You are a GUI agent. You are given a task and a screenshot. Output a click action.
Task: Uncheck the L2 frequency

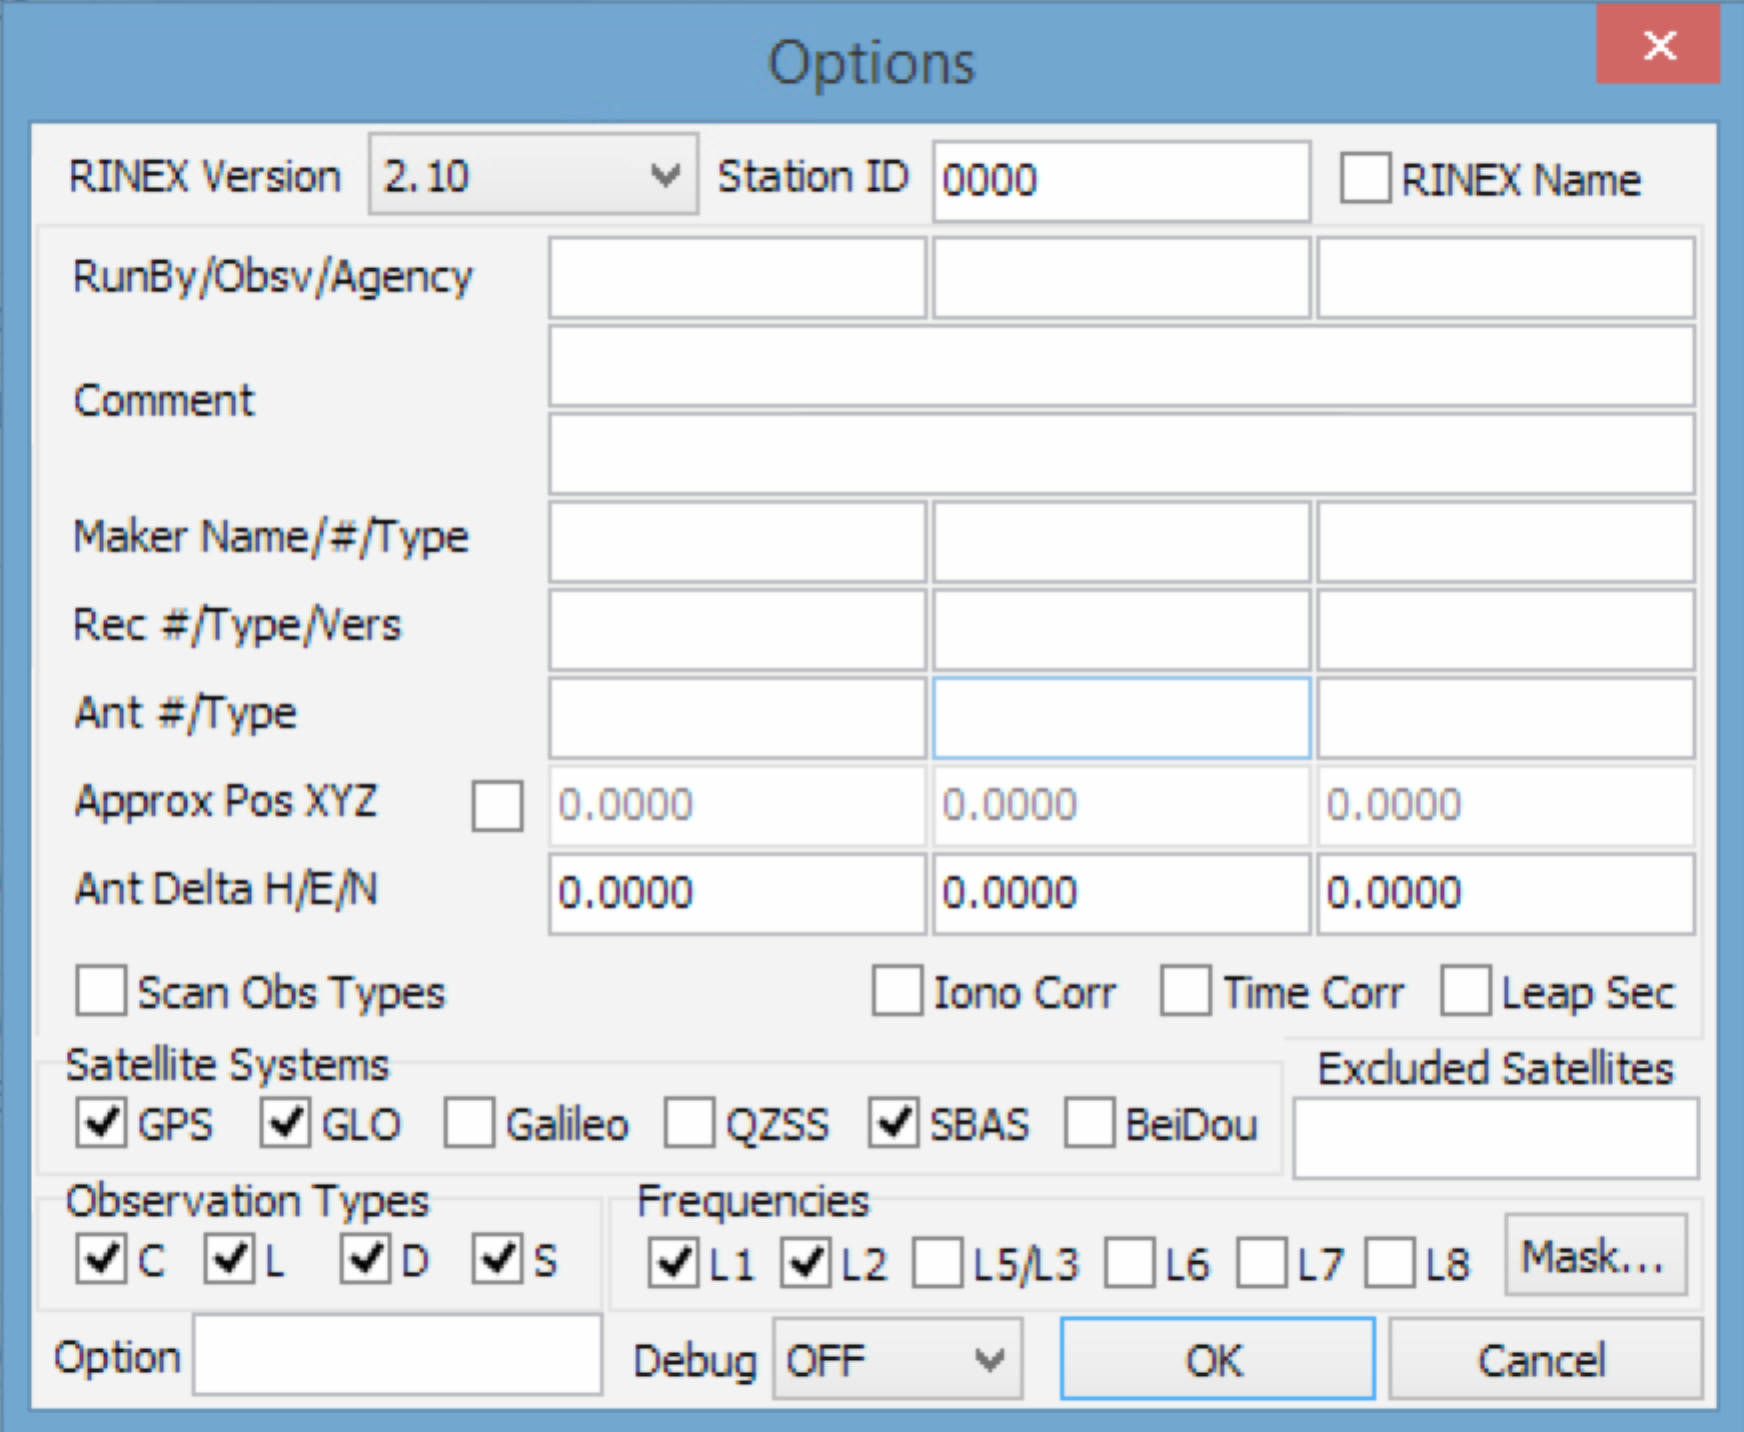(x=806, y=1263)
